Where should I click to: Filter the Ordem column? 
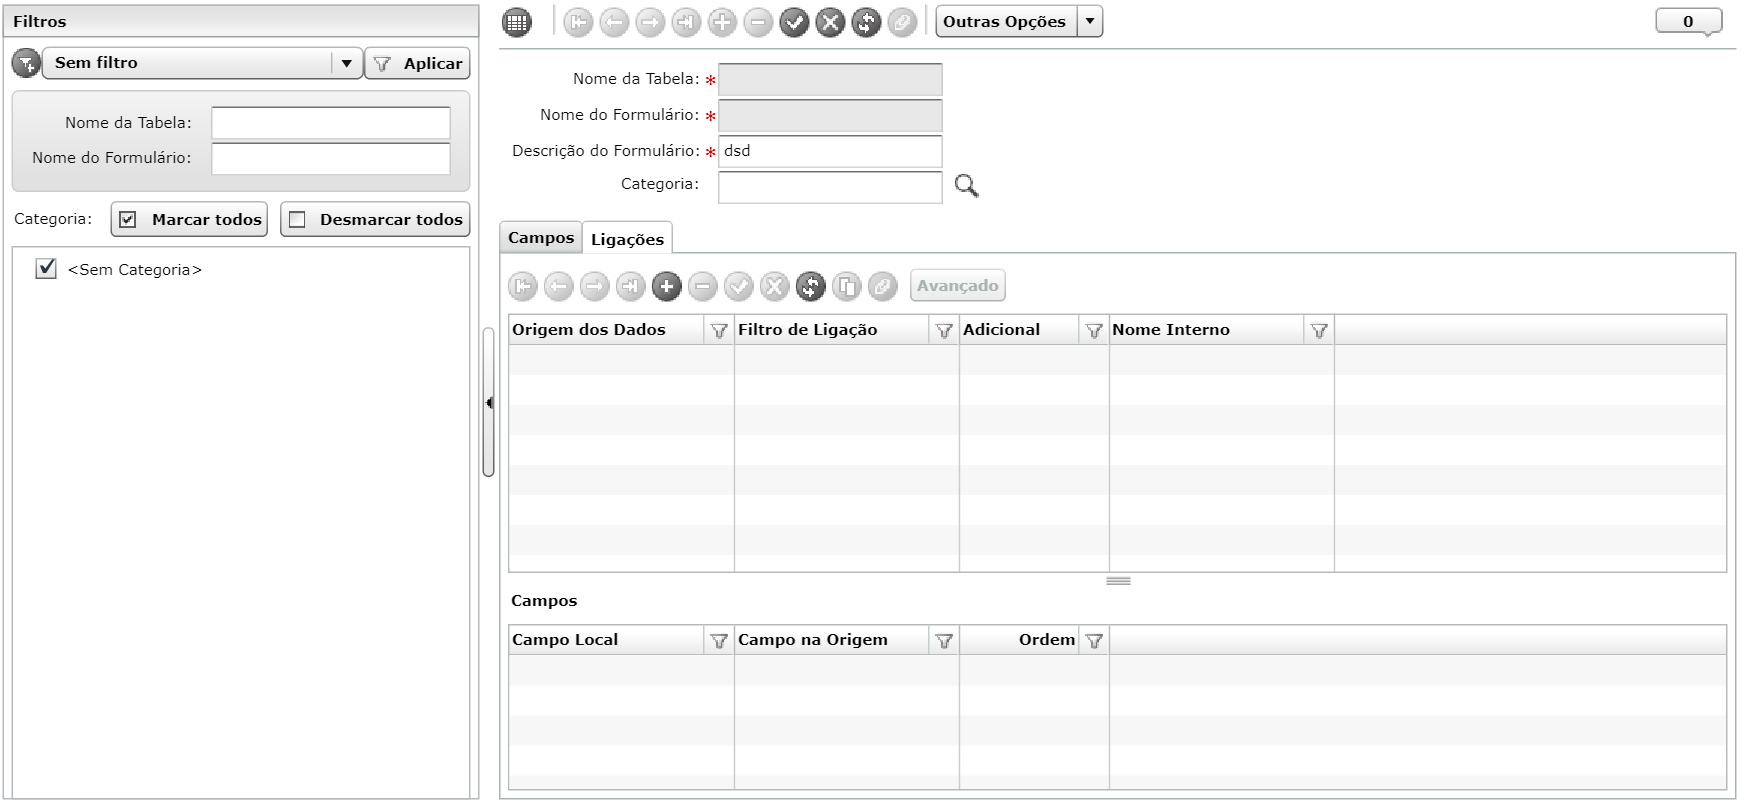(x=1094, y=641)
